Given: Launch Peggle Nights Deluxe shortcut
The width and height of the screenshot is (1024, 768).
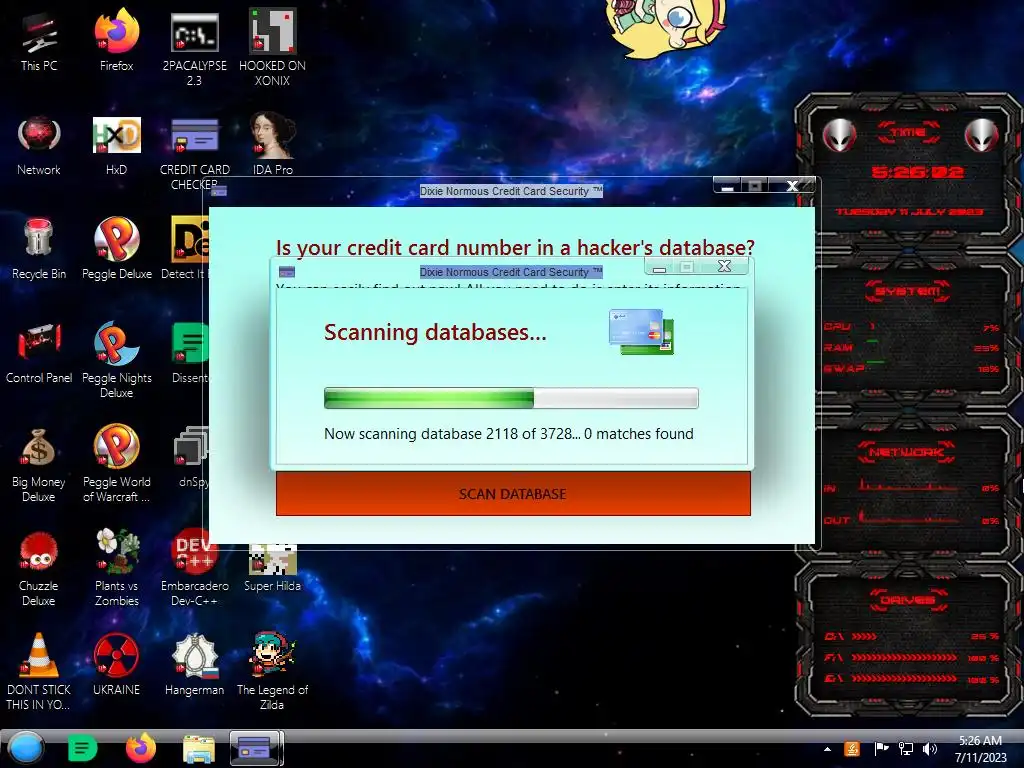Looking at the screenshot, I should click(116, 359).
